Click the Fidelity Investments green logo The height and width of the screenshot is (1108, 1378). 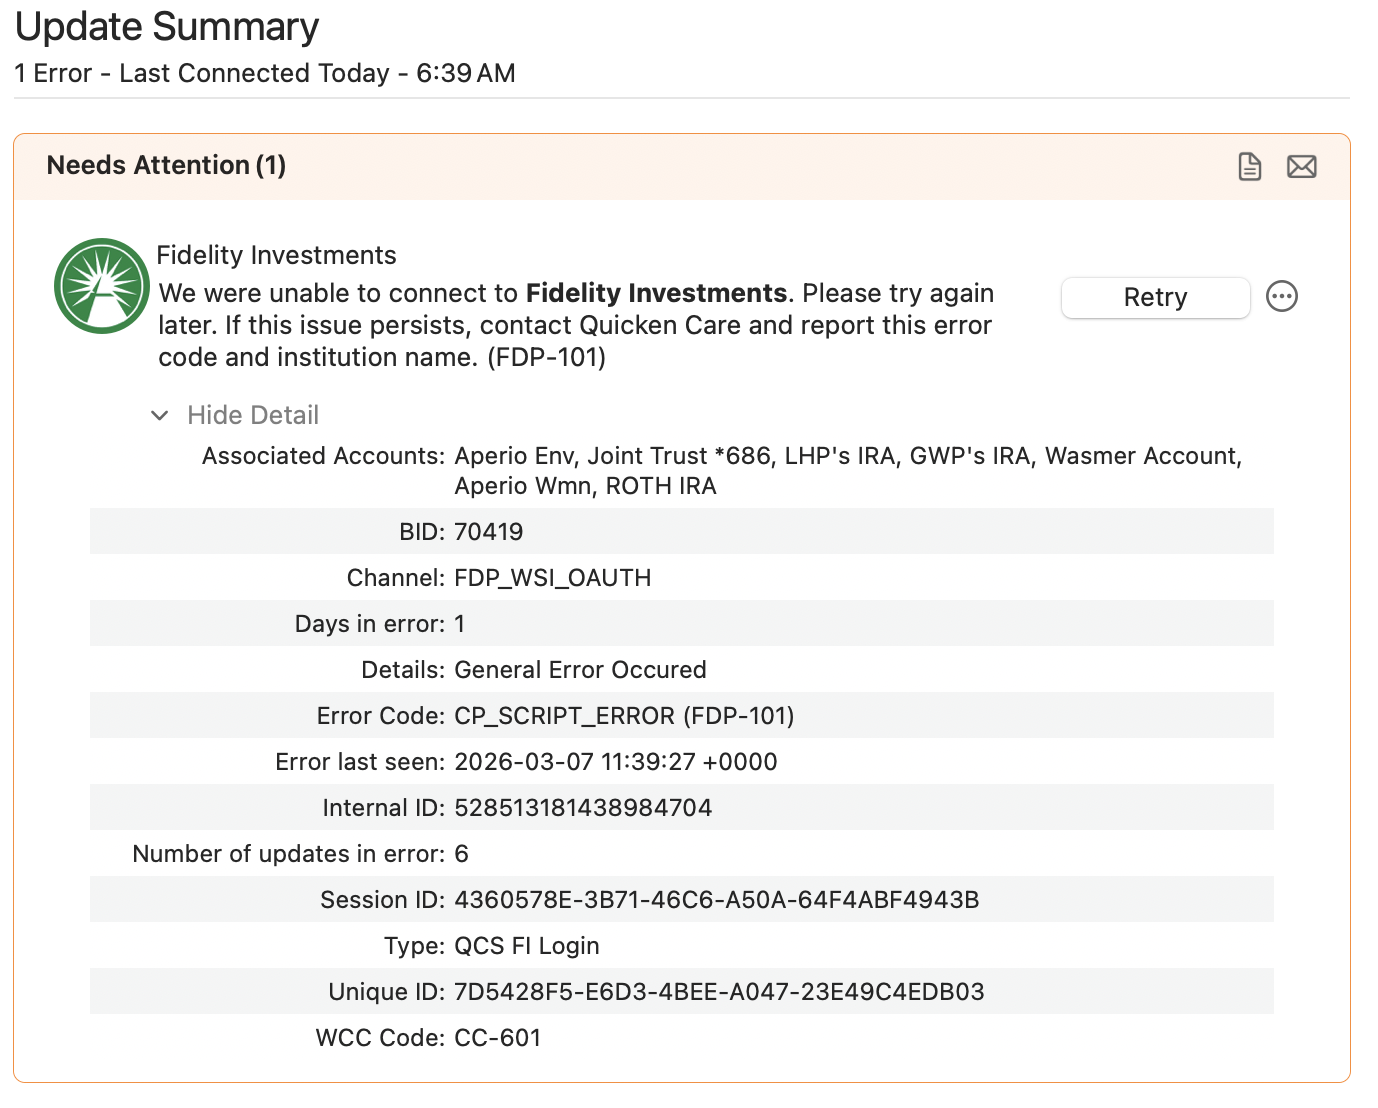(102, 286)
